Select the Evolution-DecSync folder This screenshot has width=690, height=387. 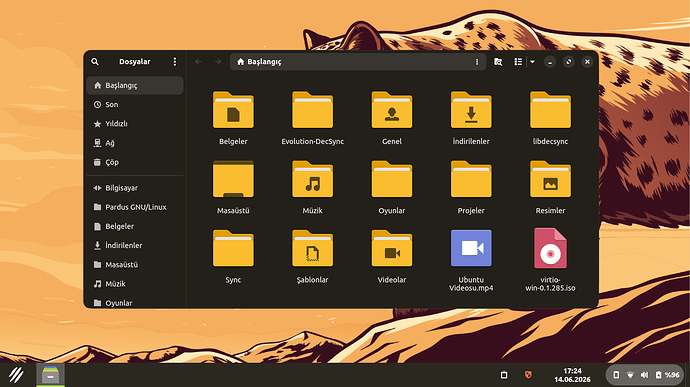pos(312,110)
